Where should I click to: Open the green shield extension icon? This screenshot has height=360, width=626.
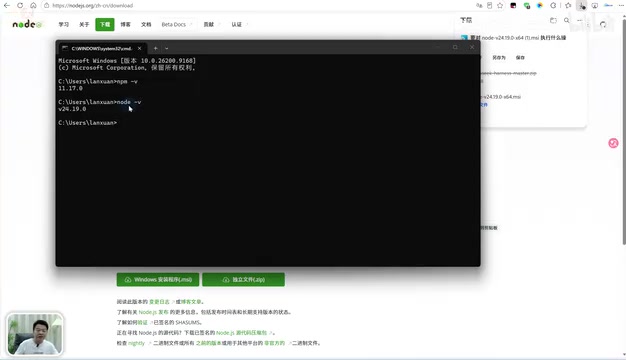pyautogui.click(x=527, y=6)
